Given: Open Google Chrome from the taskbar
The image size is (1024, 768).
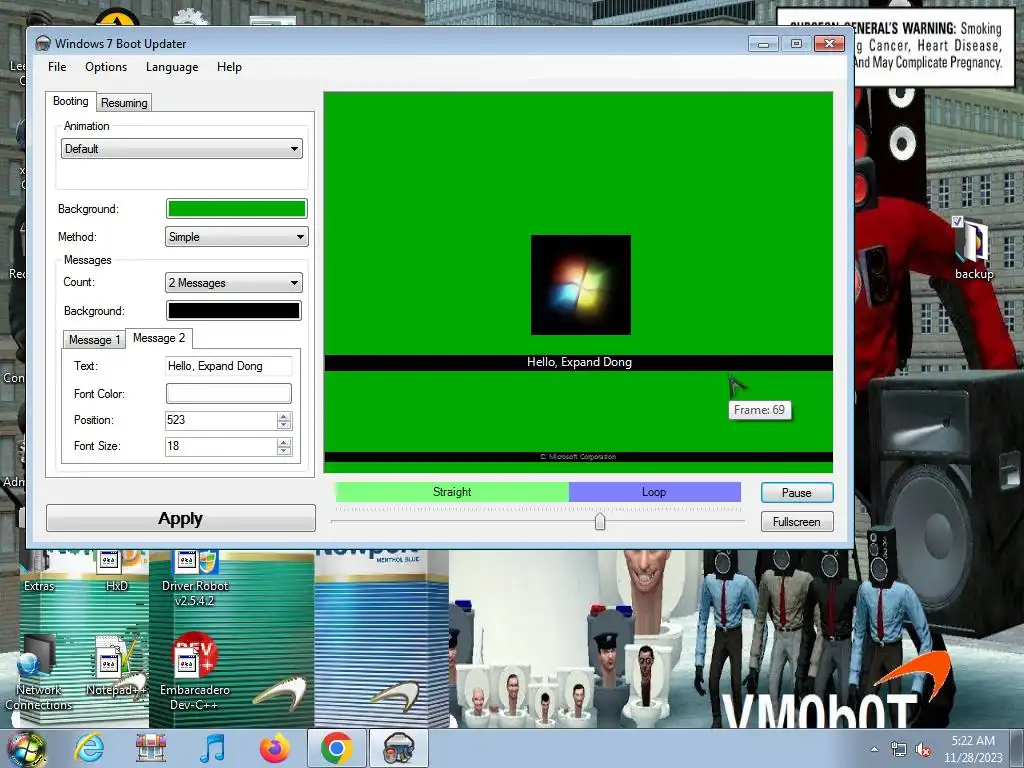Looking at the screenshot, I should click(x=337, y=748).
